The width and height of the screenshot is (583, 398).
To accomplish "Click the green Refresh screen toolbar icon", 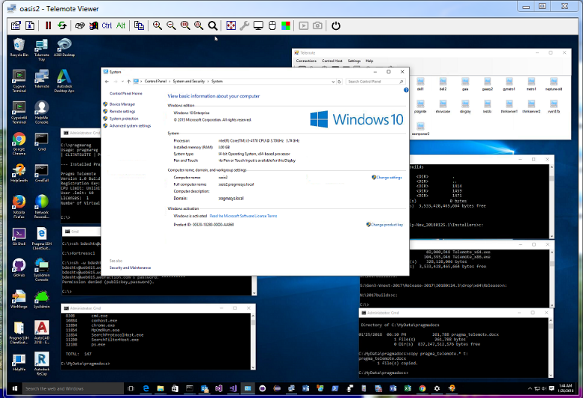I will coord(62,26).
